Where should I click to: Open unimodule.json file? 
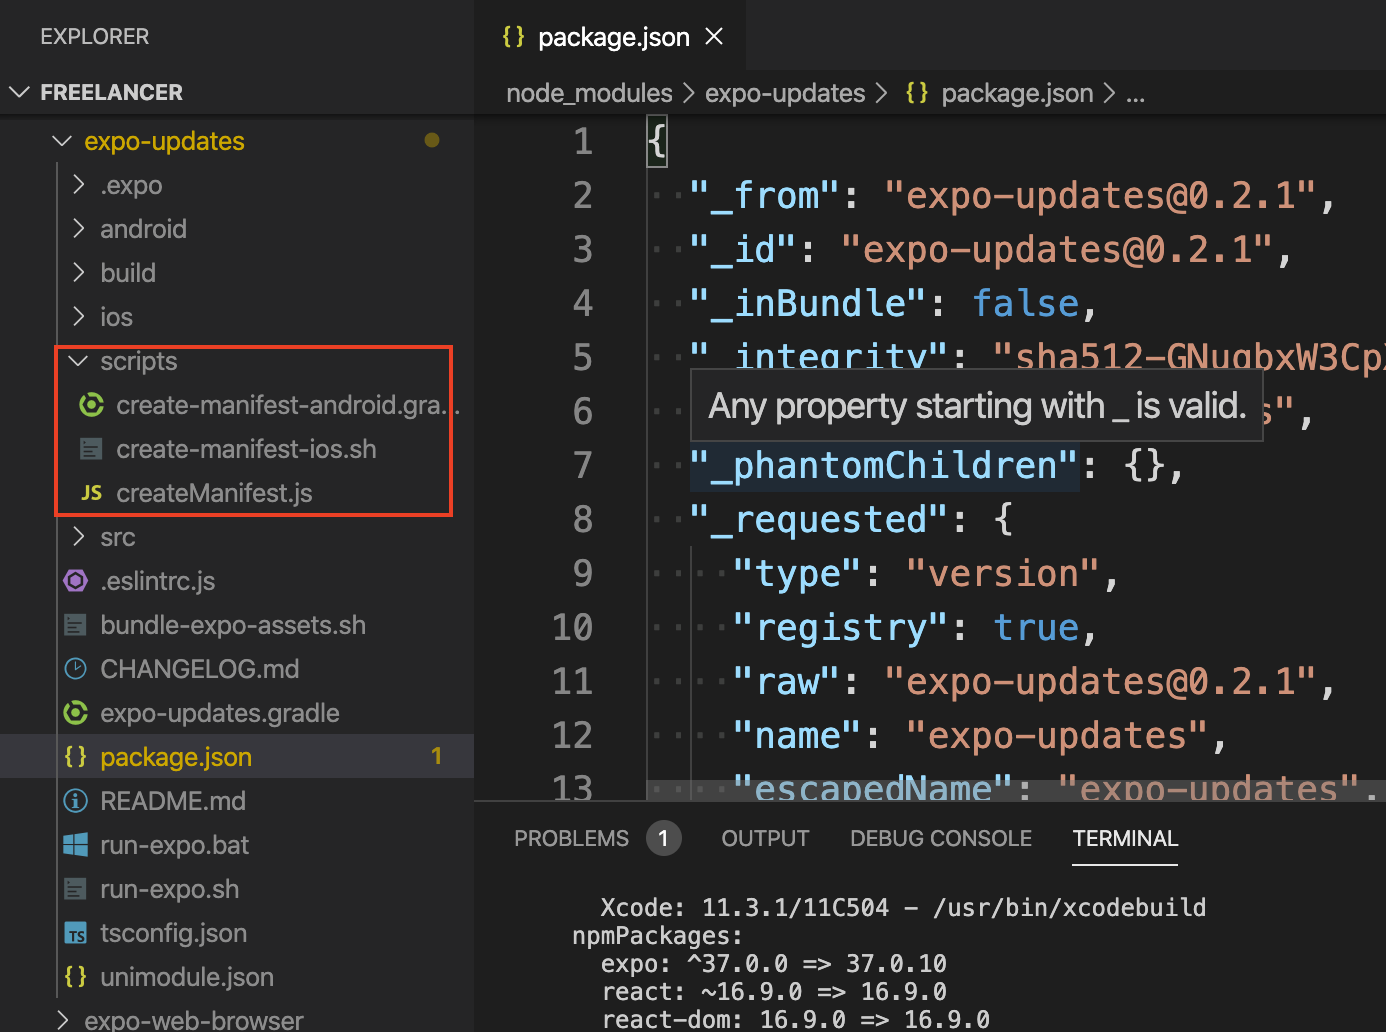click(187, 977)
